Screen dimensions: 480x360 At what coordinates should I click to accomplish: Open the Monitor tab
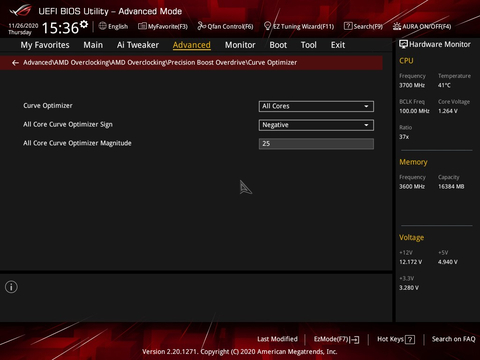pos(240,45)
